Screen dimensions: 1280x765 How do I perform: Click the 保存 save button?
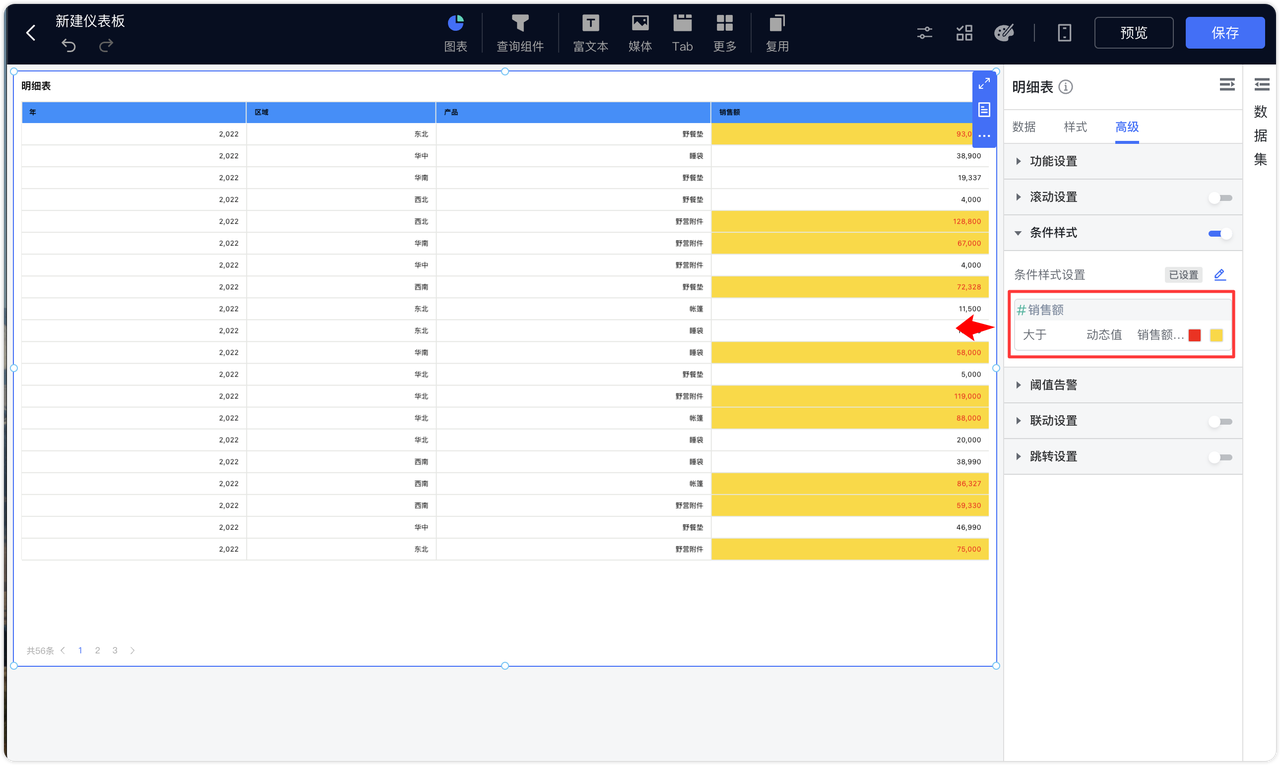click(1225, 33)
